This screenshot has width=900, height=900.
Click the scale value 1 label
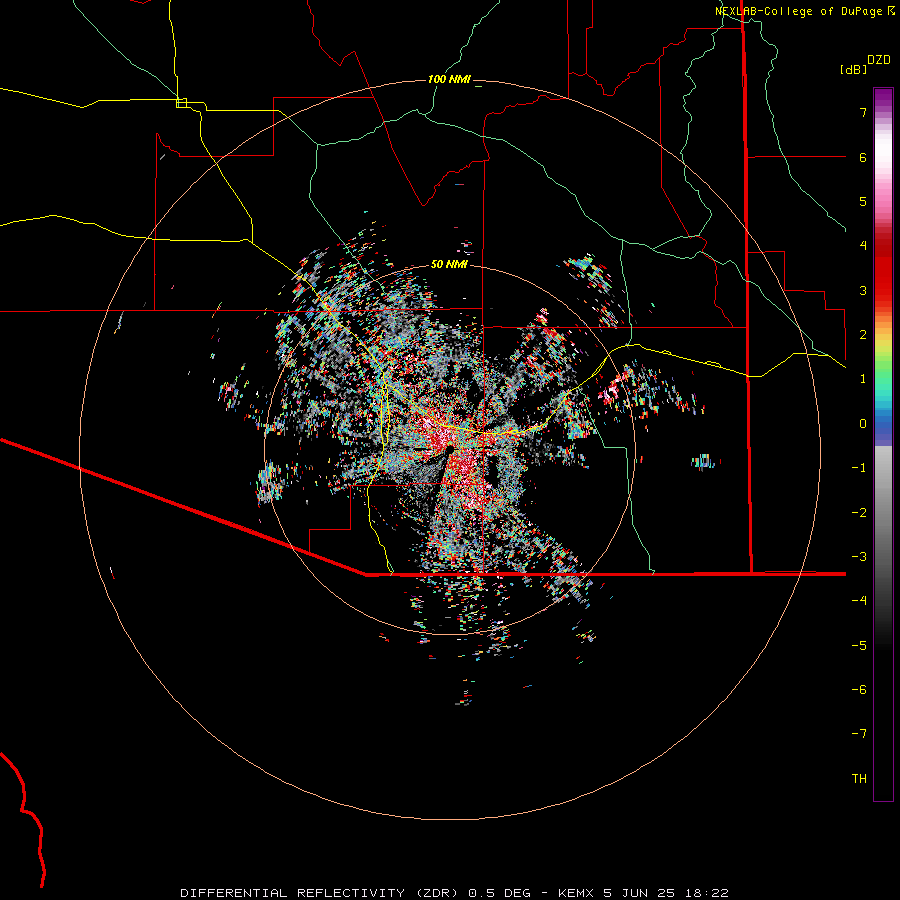pos(863,379)
